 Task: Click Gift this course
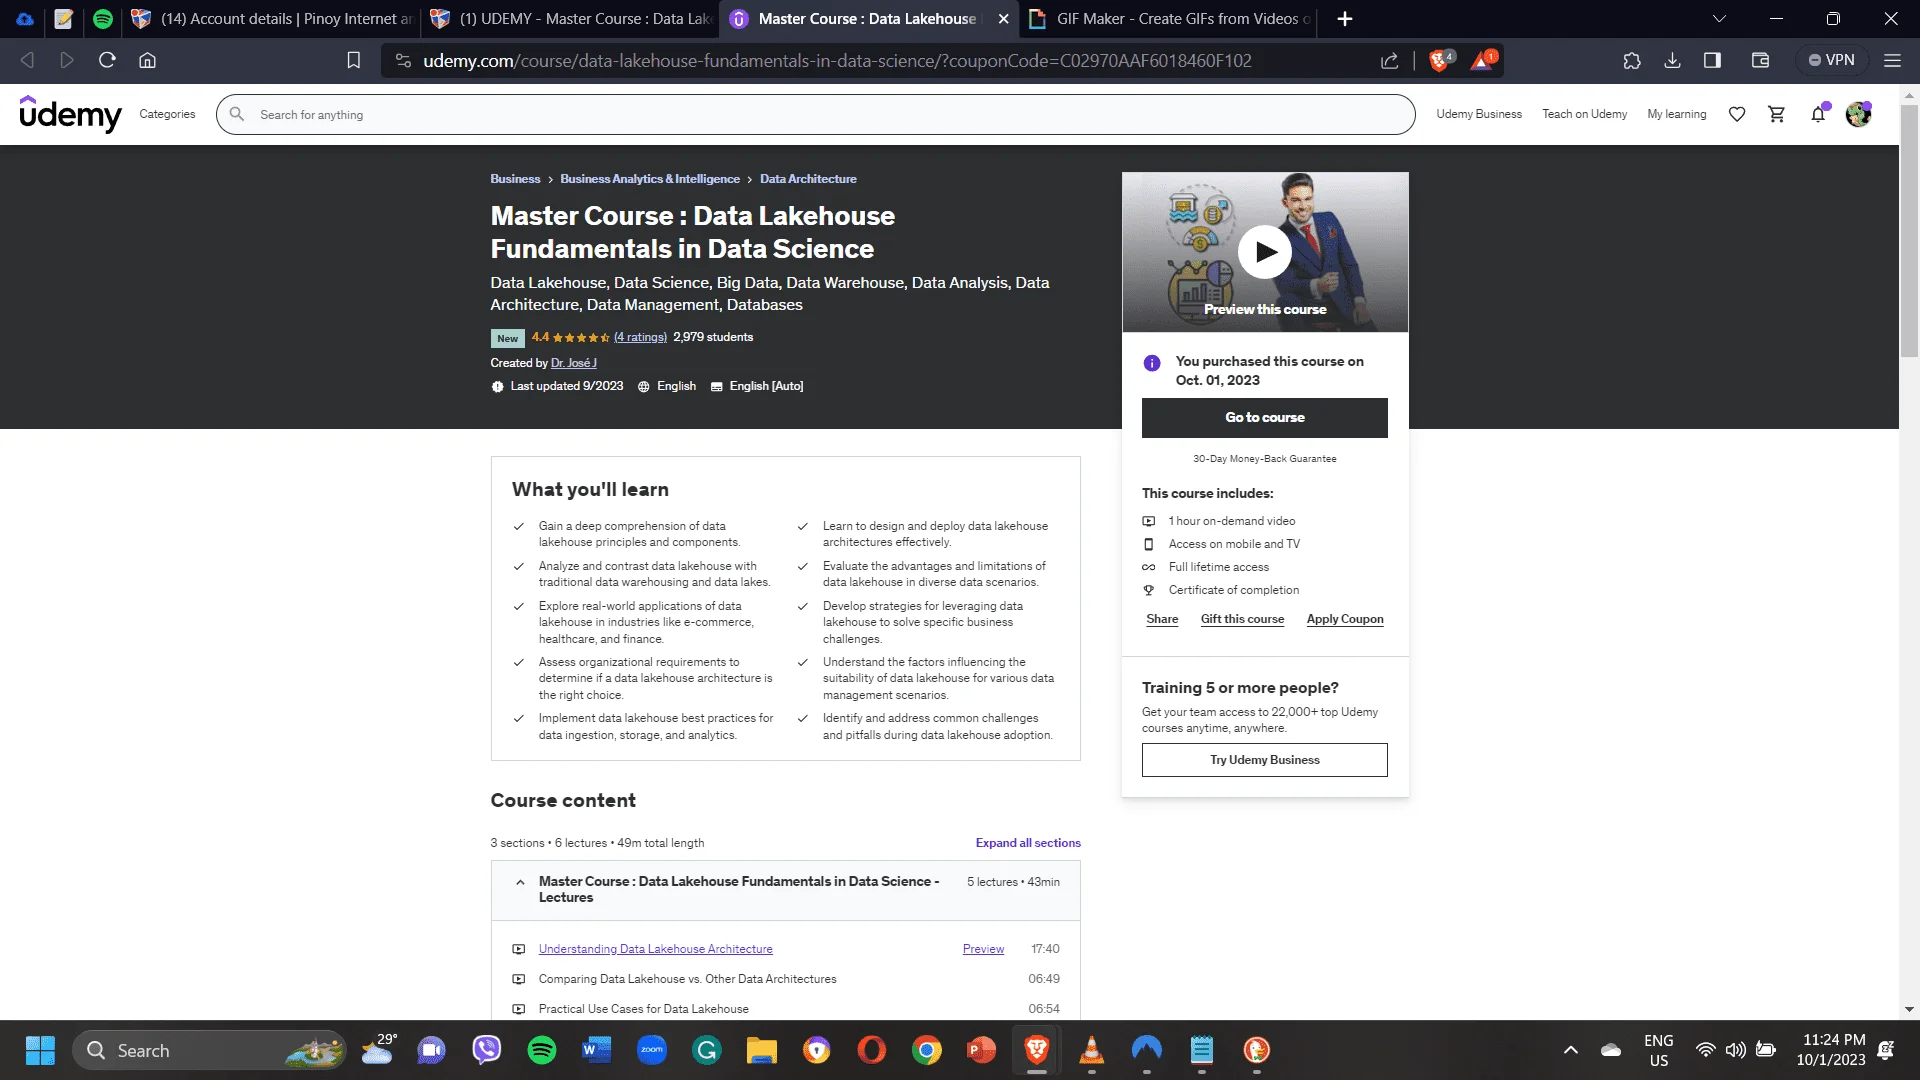click(1242, 619)
